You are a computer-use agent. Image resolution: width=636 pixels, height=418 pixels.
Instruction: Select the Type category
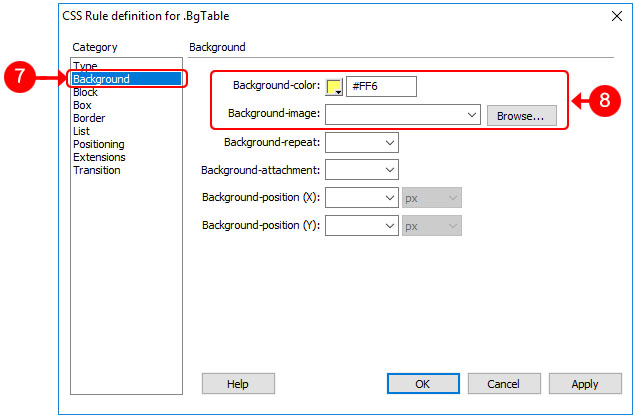tap(85, 66)
